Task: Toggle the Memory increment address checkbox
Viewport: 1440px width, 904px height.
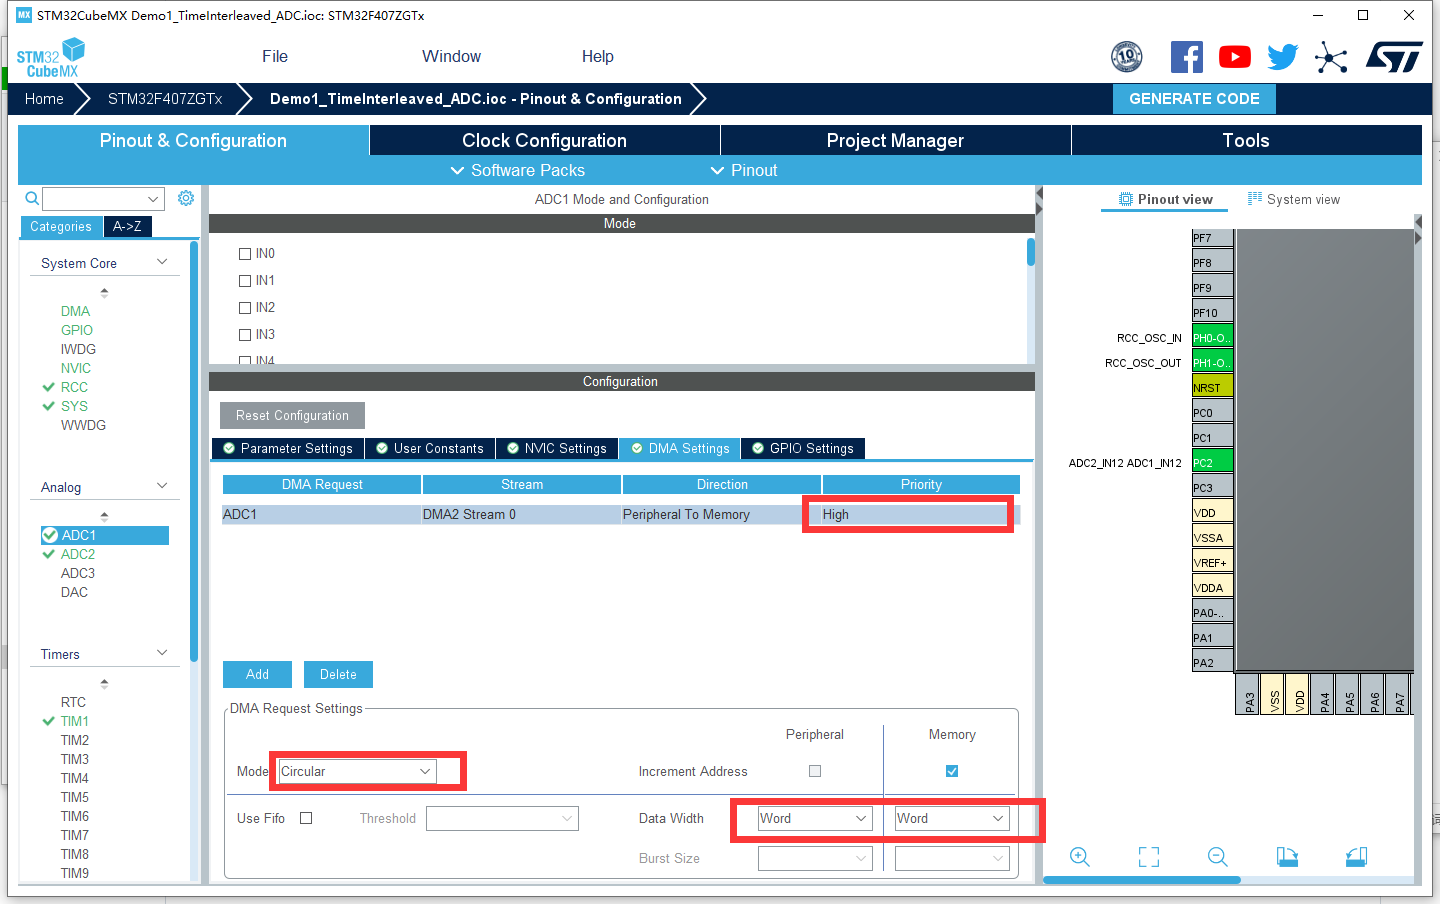Action: pyautogui.click(x=952, y=771)
